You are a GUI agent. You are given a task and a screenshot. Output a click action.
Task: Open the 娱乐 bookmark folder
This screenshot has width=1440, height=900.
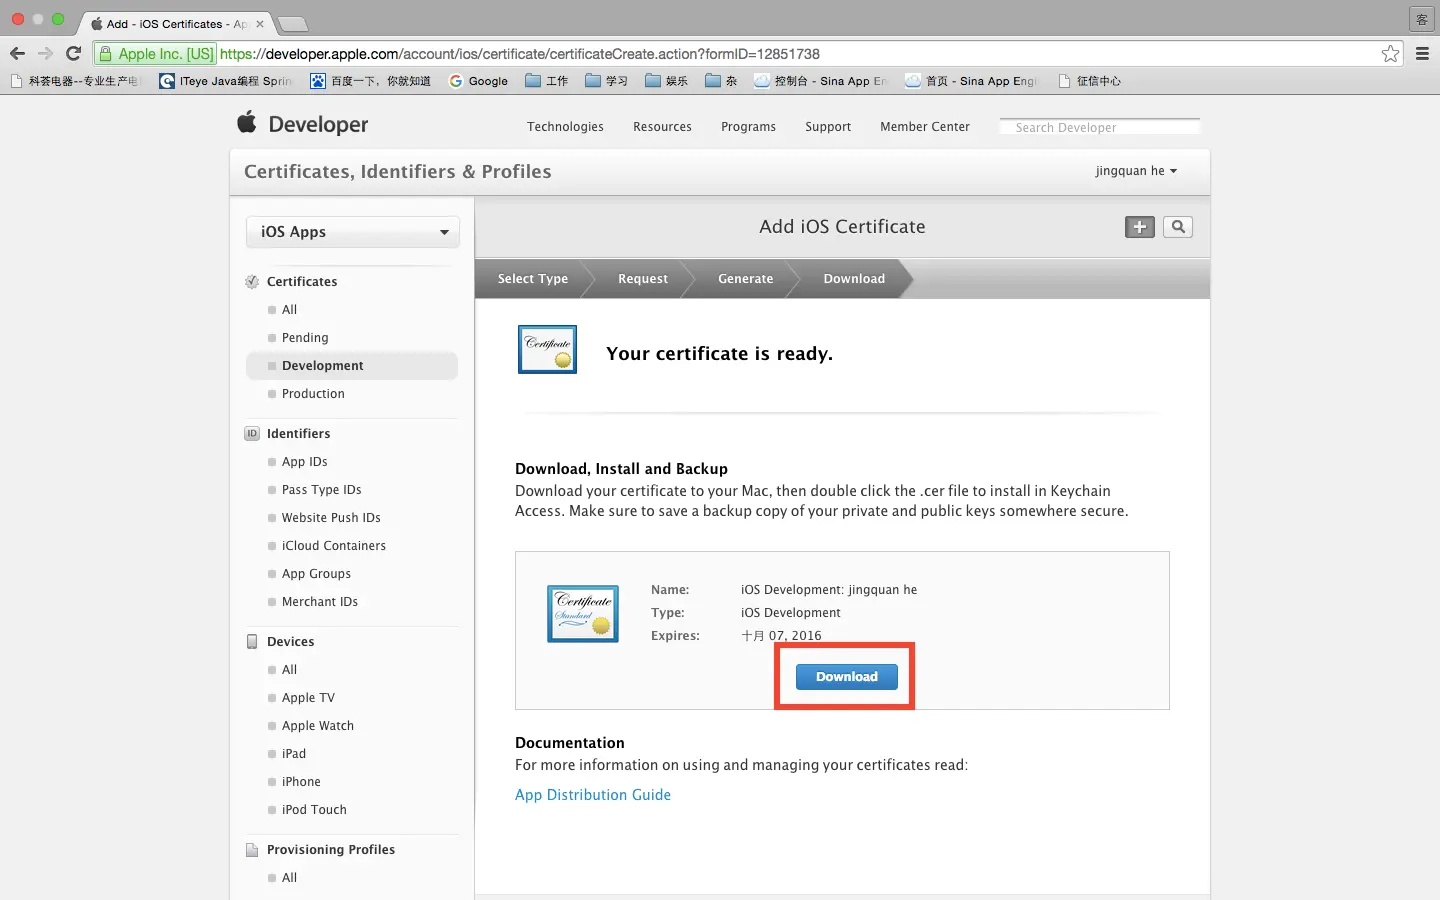666,81
